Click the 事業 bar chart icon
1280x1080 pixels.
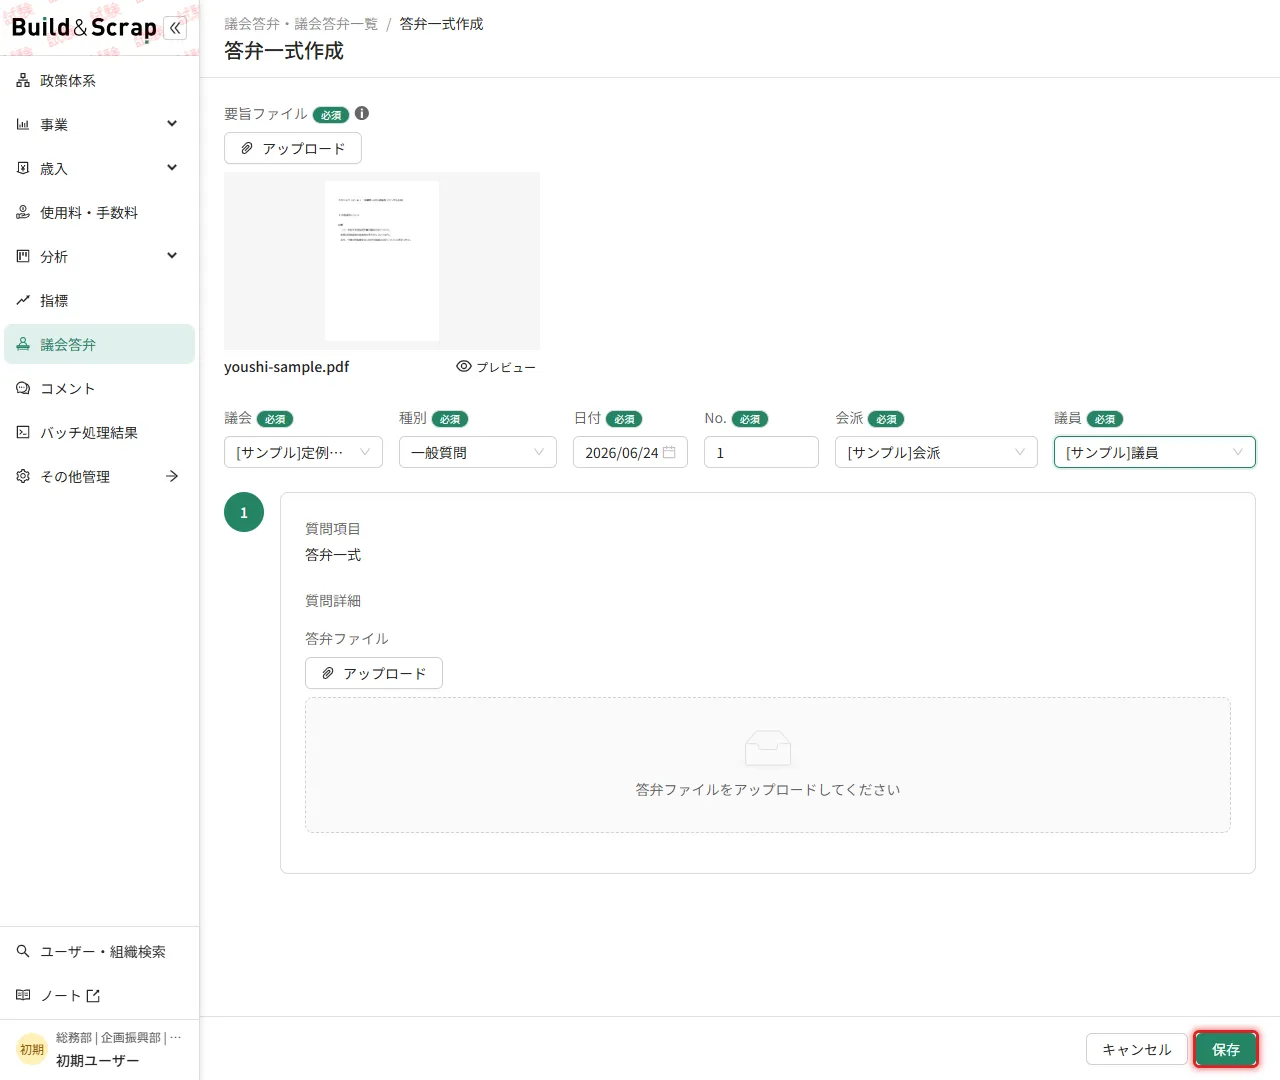[23, 124]
